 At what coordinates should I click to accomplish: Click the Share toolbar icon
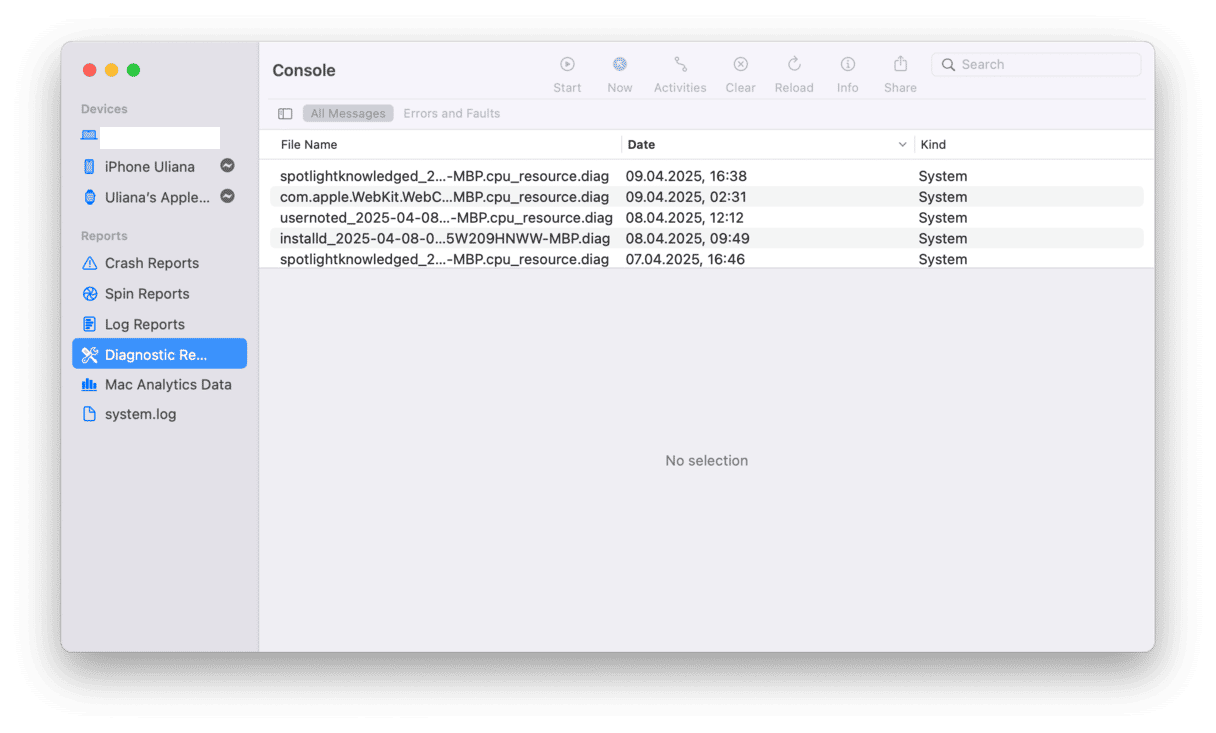900,64
